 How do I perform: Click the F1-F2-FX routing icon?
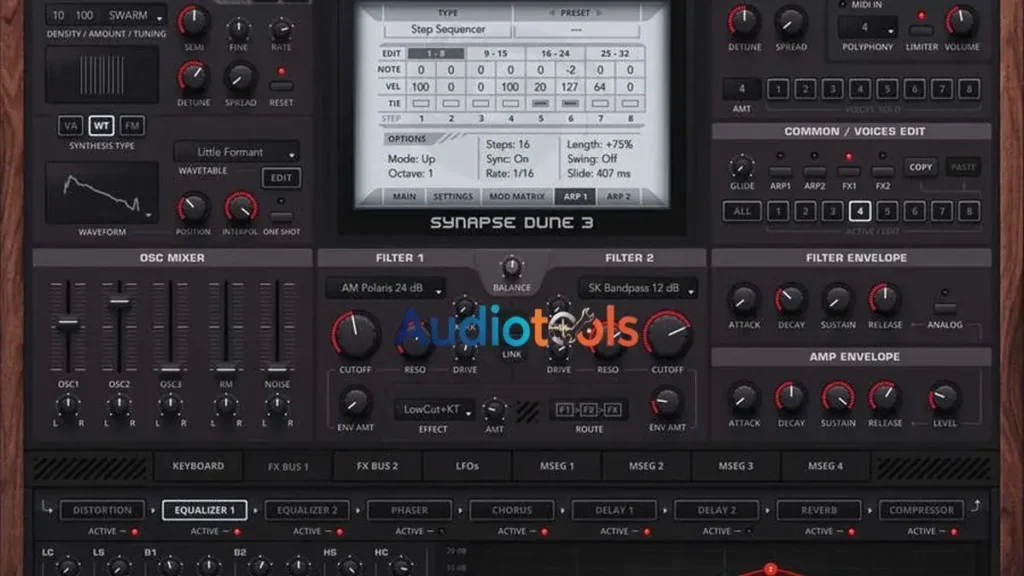pyautogui.click(x=587, y=408)
